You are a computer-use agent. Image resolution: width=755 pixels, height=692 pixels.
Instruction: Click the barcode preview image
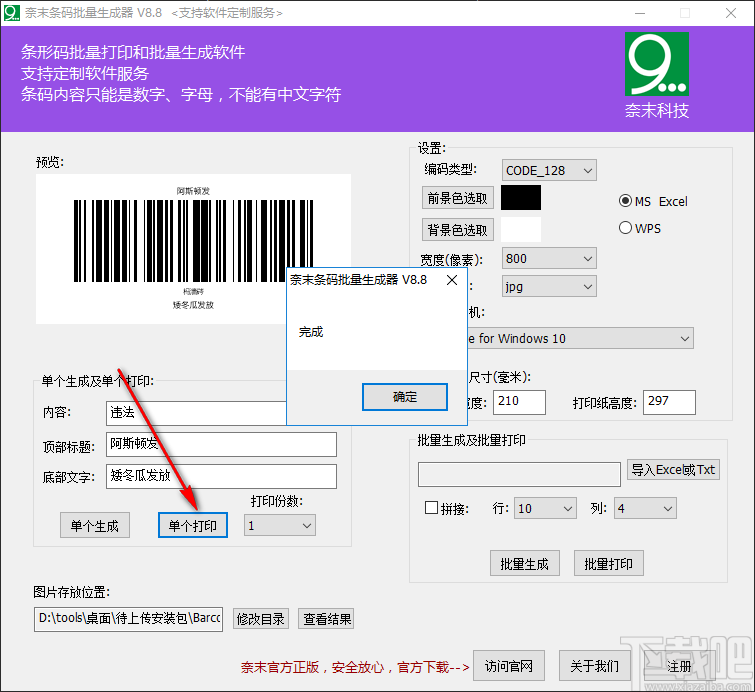pos(193,248)
